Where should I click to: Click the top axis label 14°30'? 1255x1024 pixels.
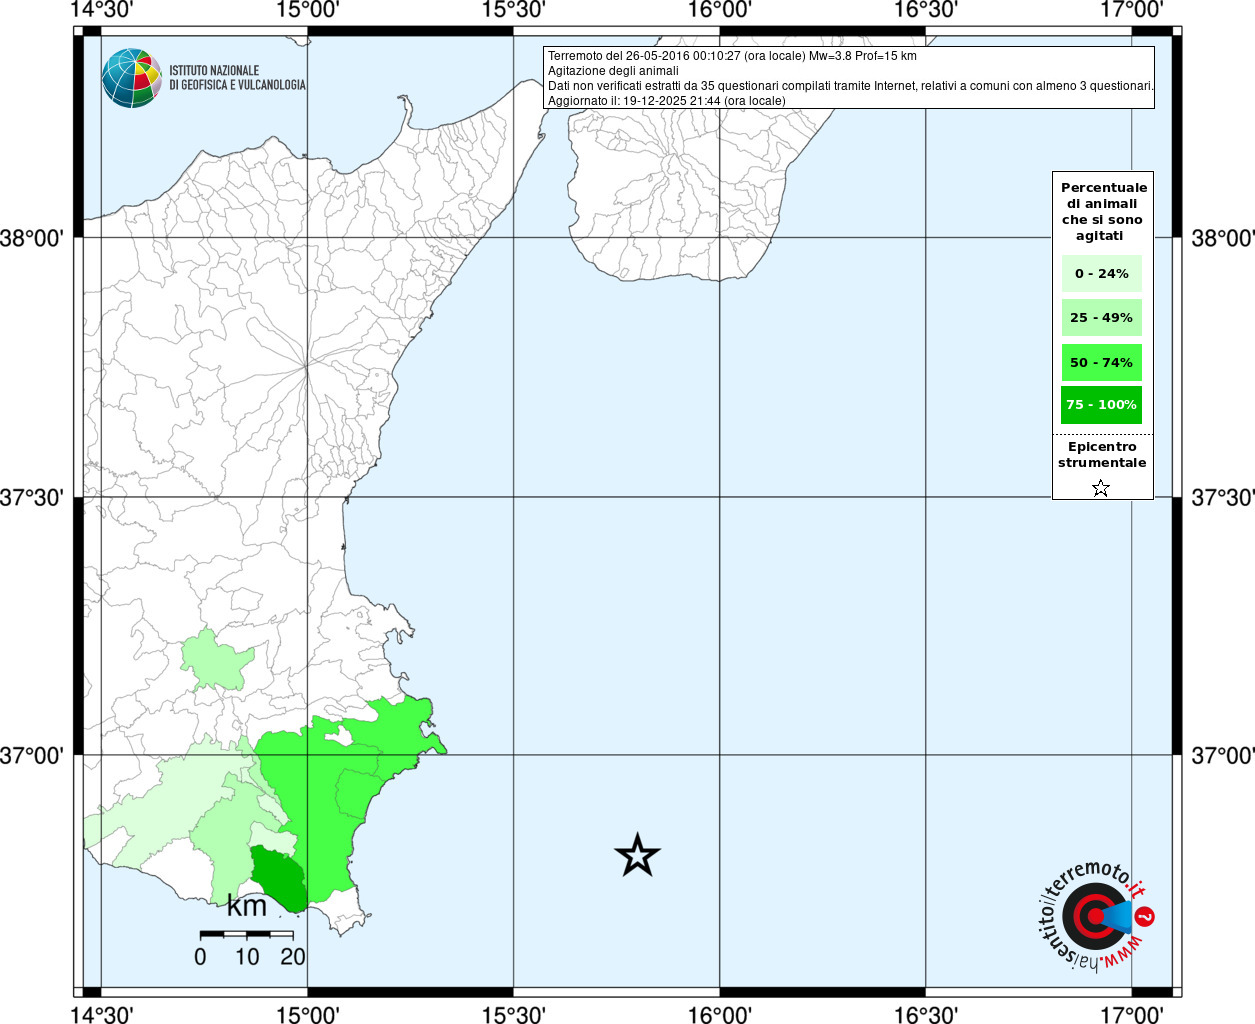(101, 10)
